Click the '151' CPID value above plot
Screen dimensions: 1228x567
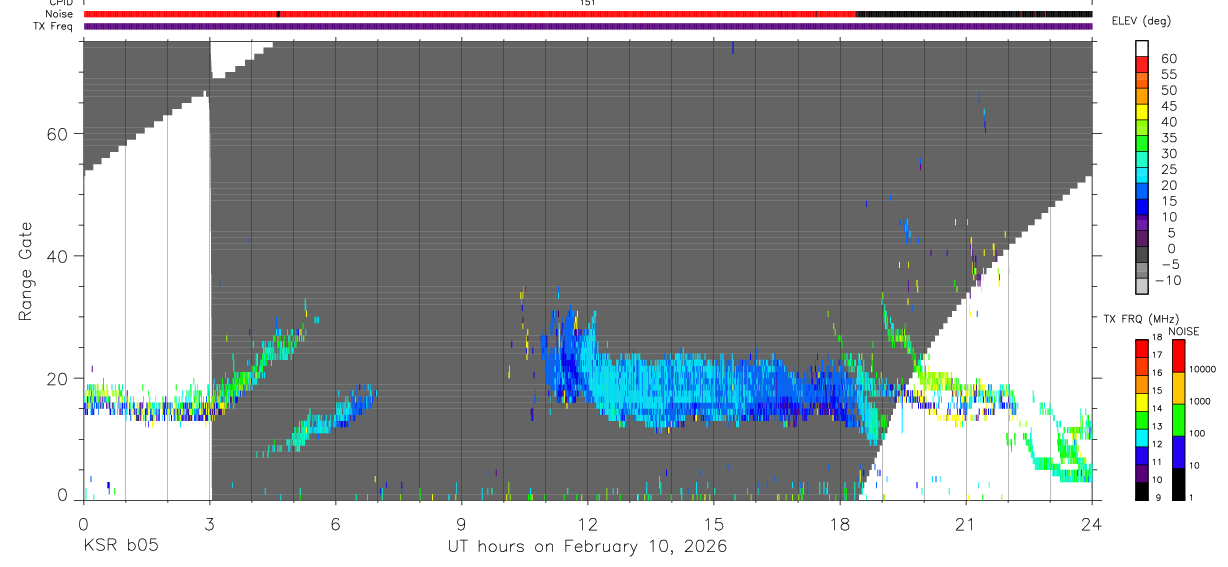pyautogui.click(x=588, y=3)
